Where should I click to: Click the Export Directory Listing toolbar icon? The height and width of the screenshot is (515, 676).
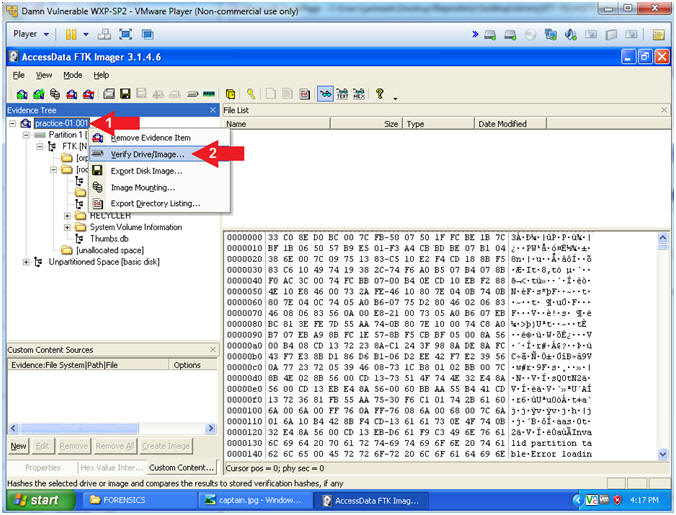pos(304,94)
